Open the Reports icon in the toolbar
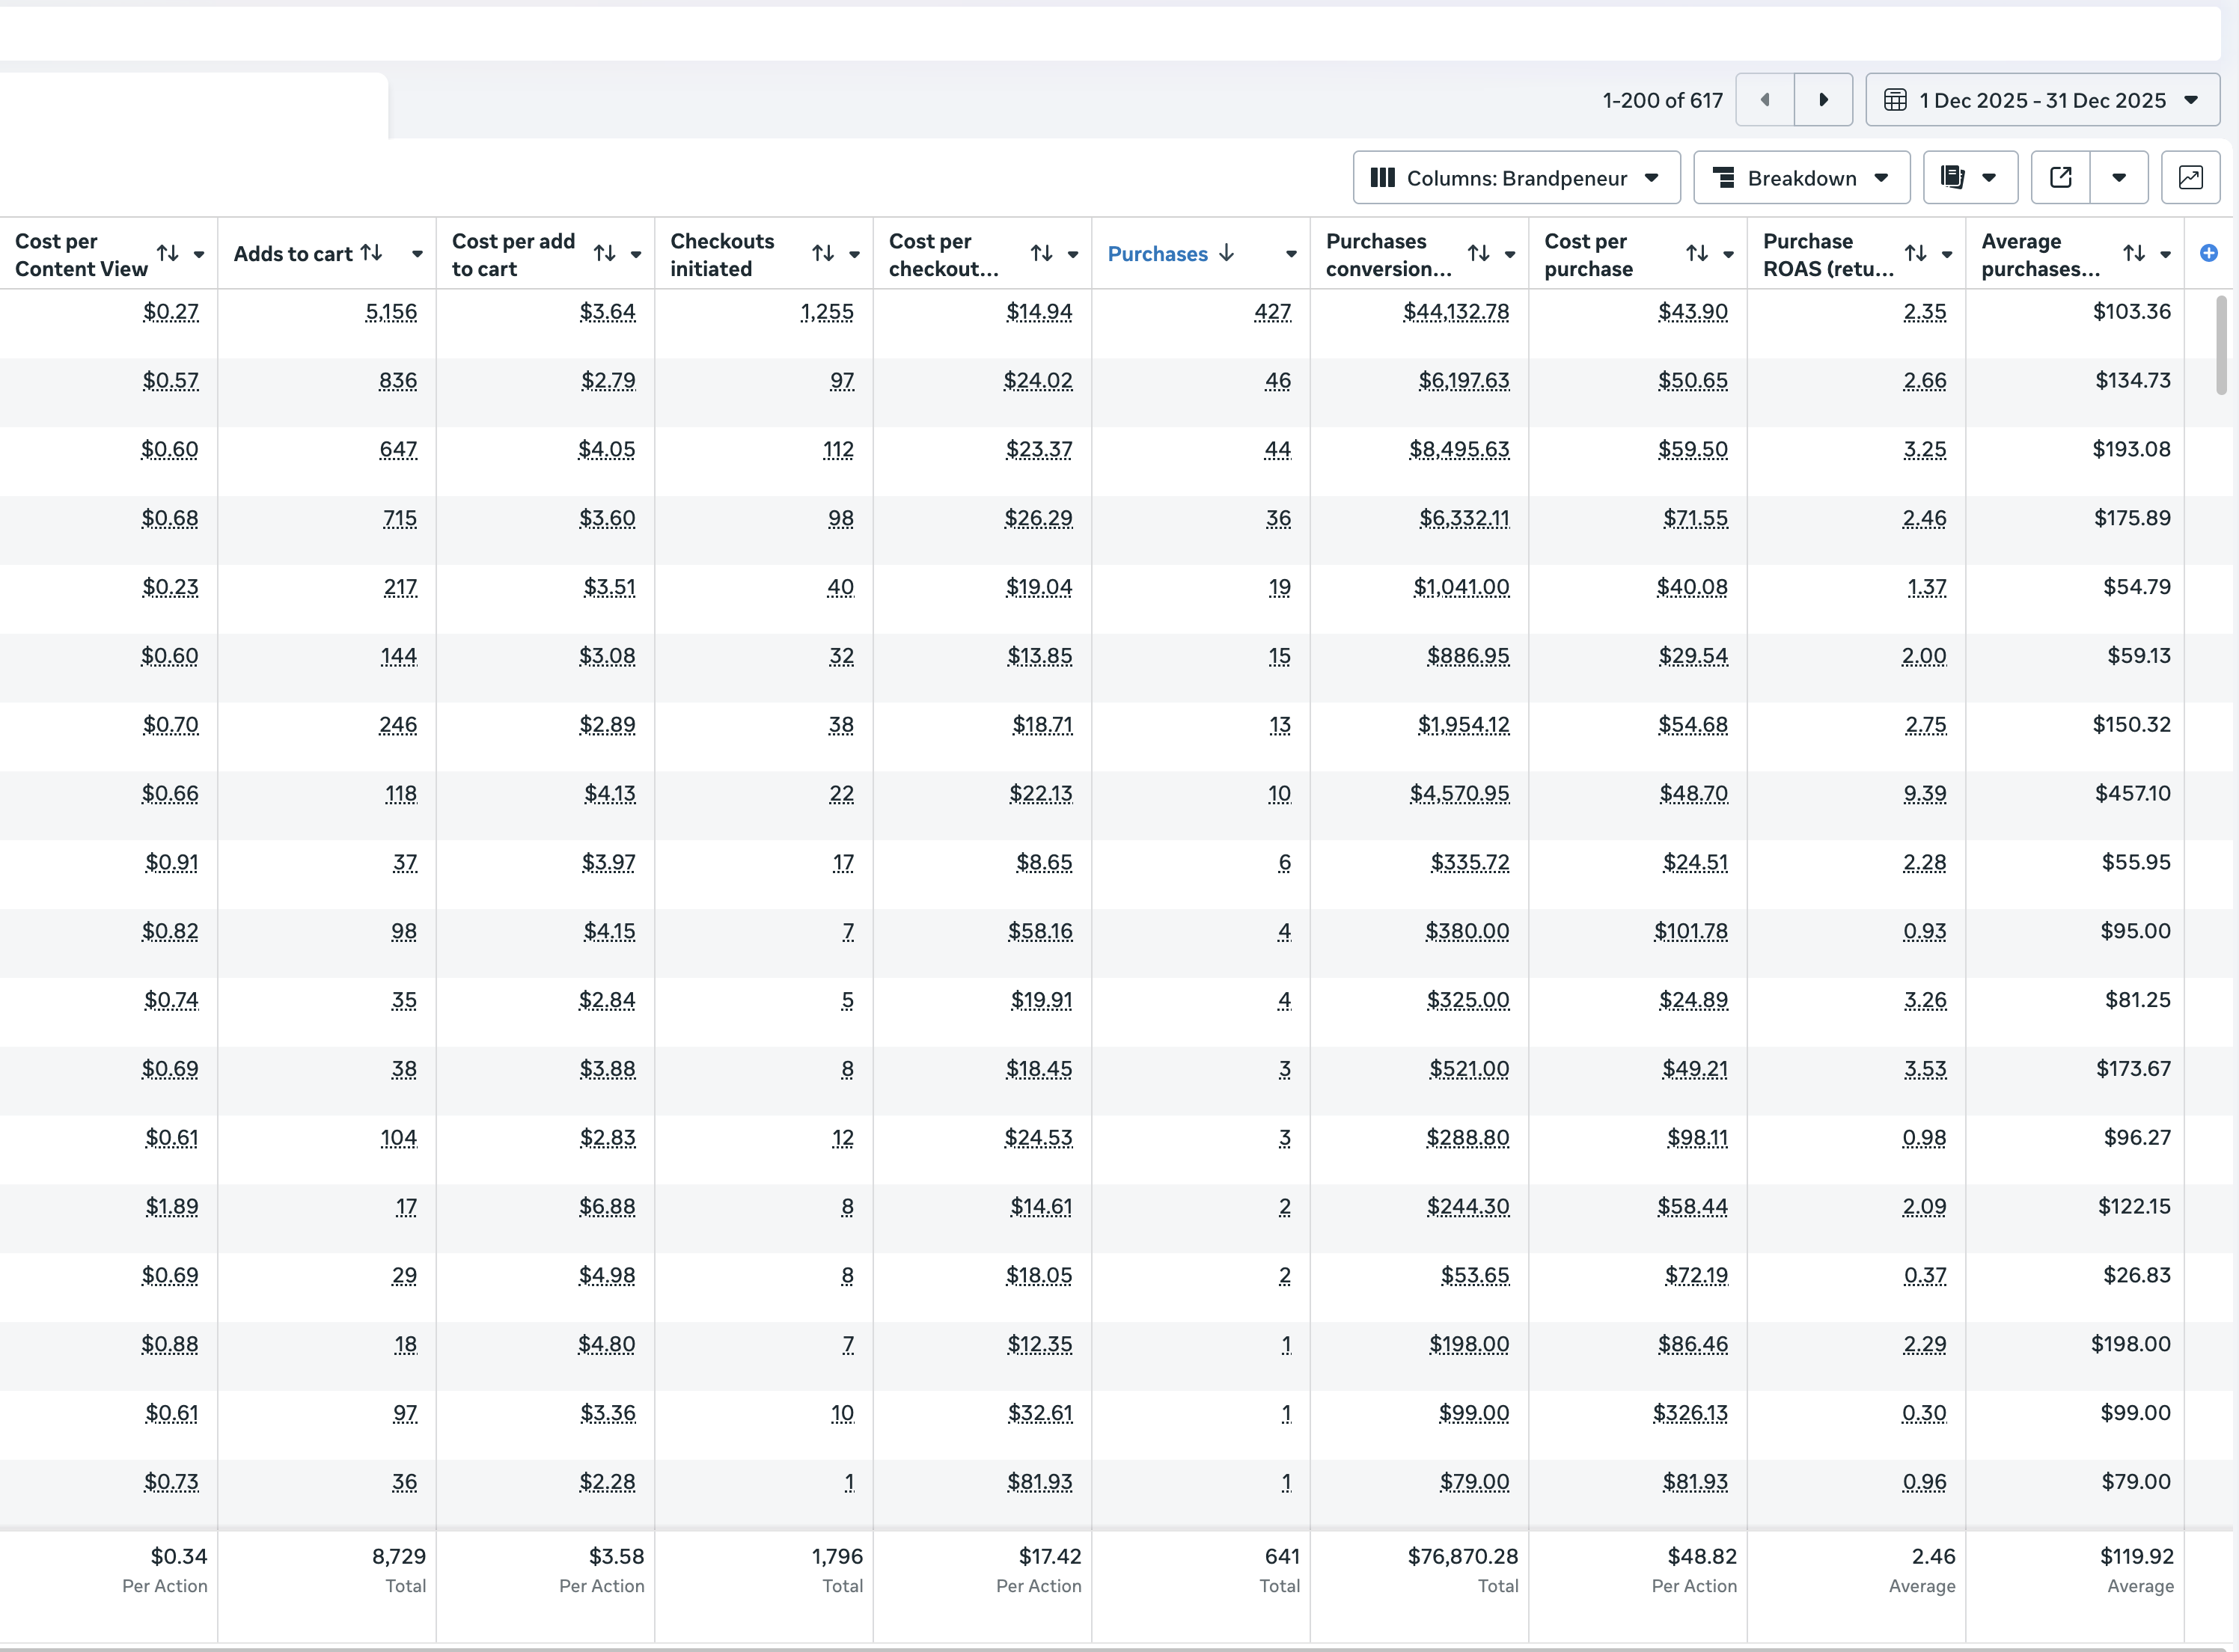 tap(1954, 177)
